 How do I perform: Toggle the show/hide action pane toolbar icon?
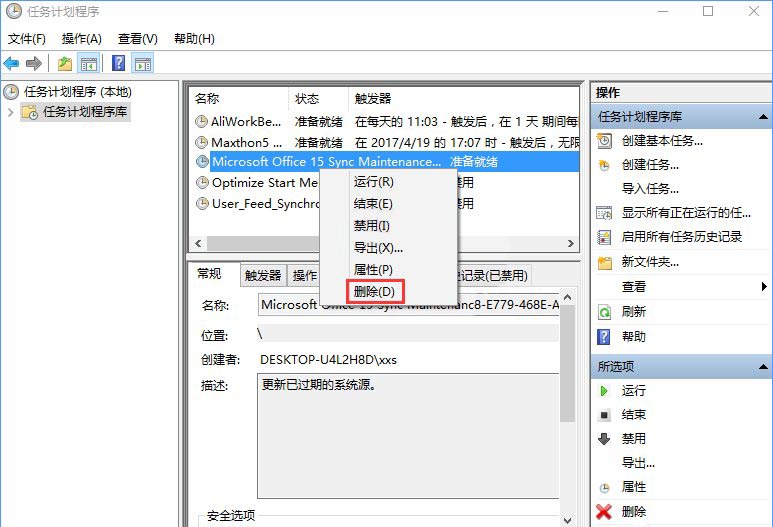[x=143, y=64]
